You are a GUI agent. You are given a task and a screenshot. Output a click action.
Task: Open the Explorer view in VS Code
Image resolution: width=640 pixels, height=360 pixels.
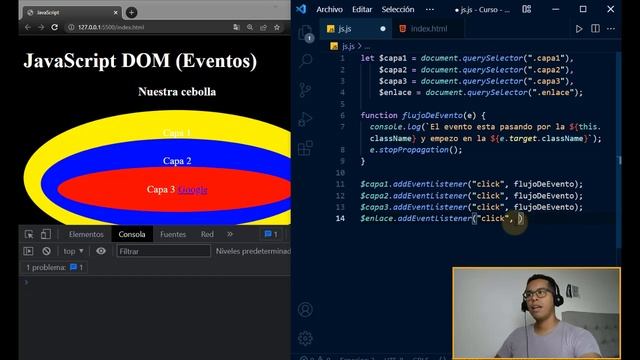[x=306, y=33]
